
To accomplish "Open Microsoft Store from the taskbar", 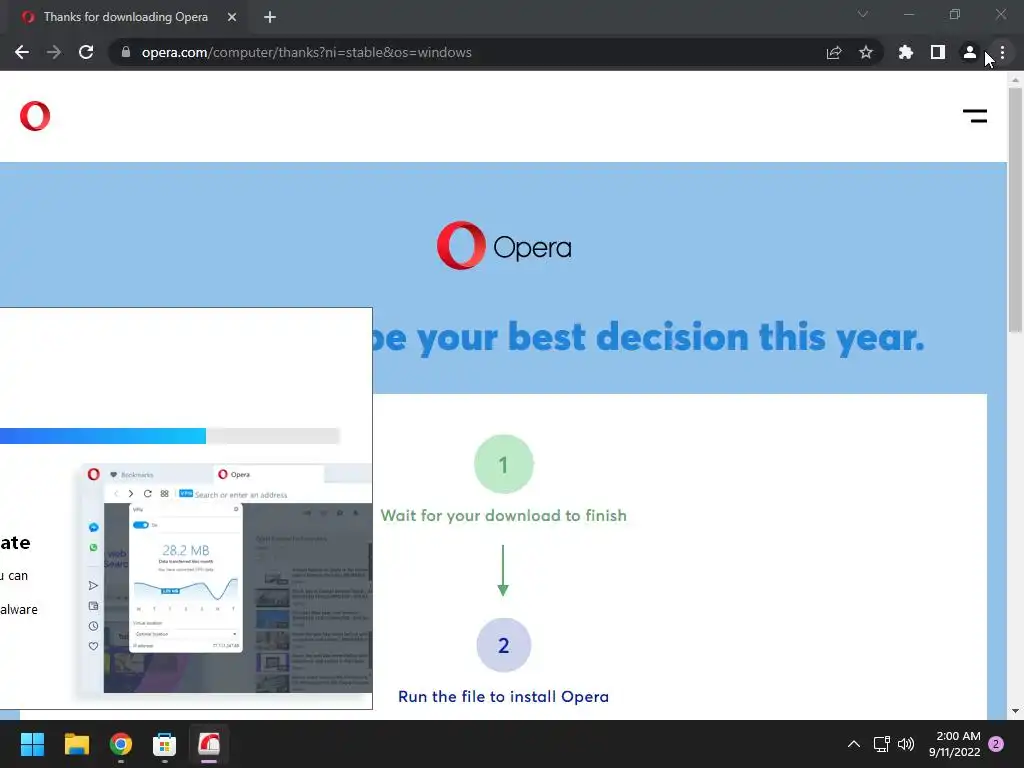I will pos(165,744).
